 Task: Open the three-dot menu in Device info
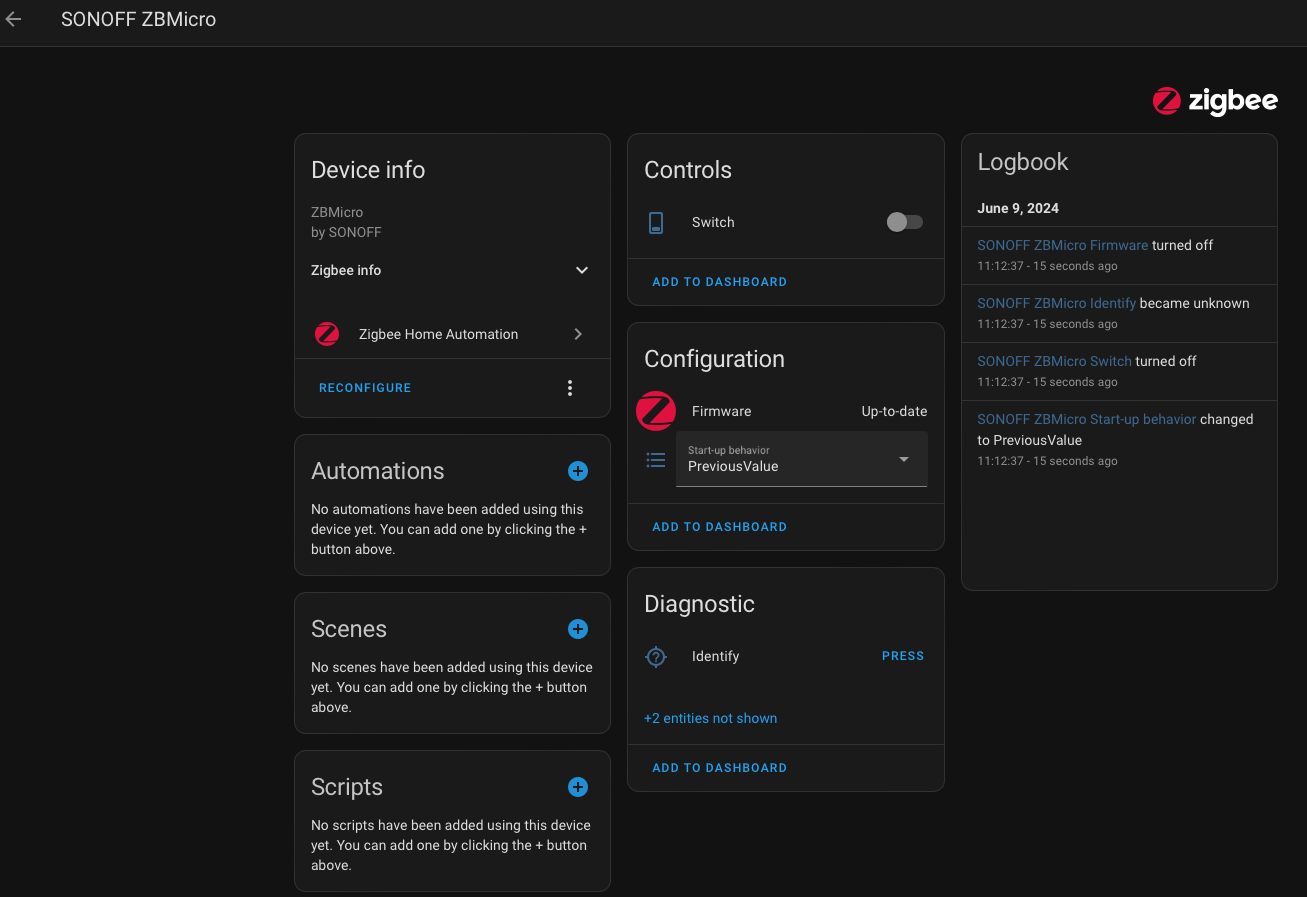click(x=570, y=388)
